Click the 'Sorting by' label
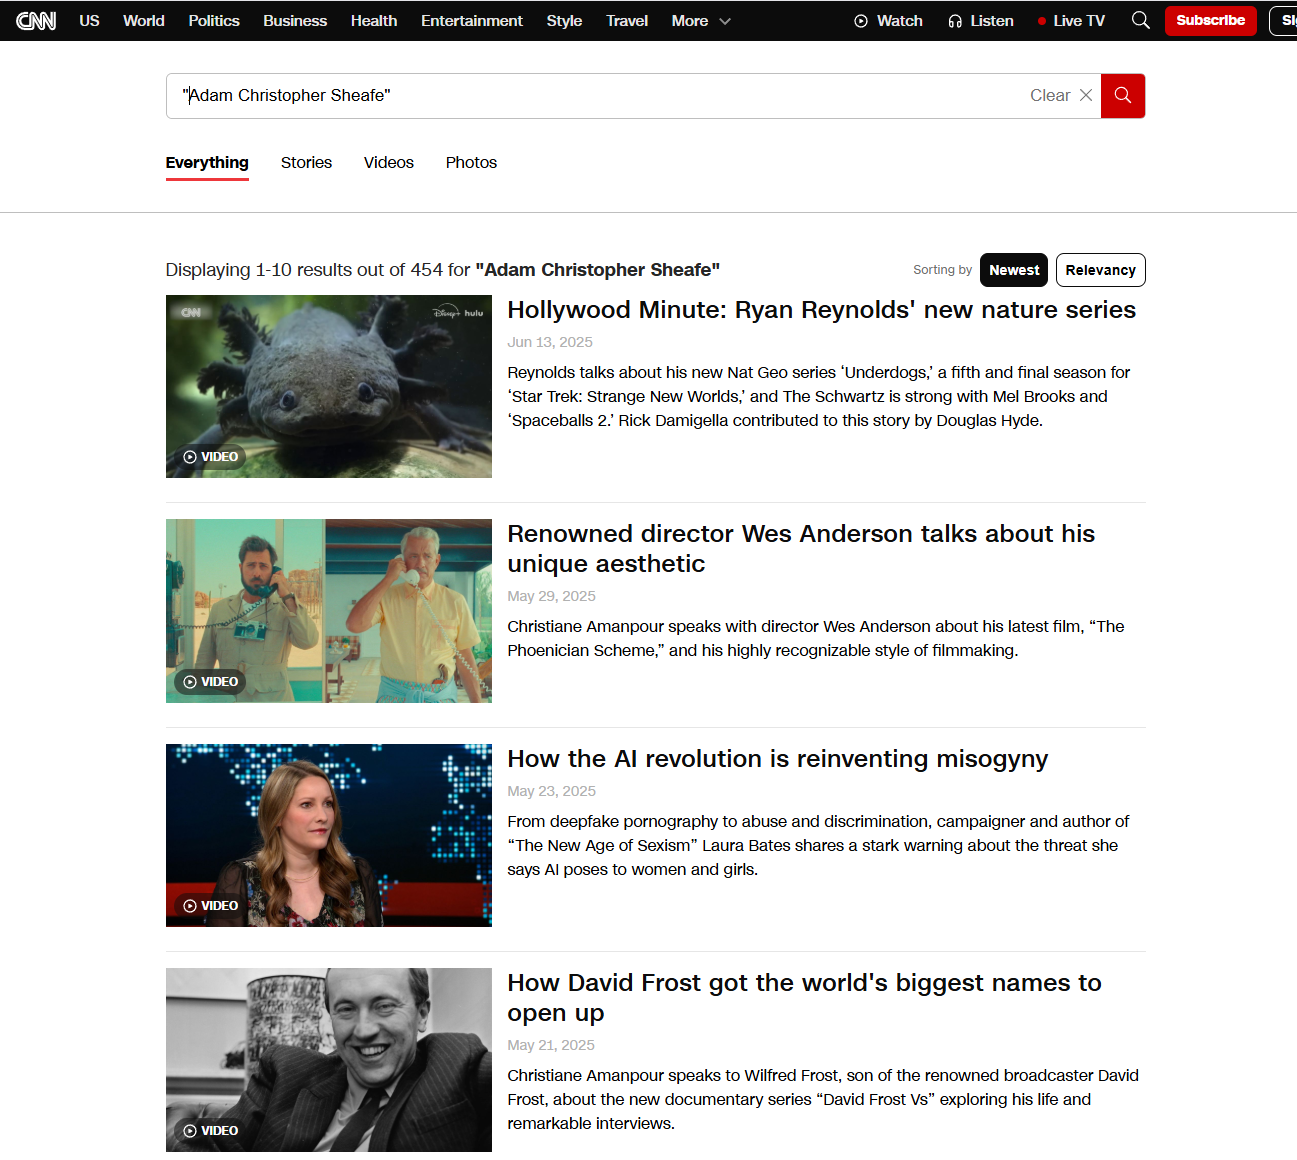Image resolution: width=1297 pixels, height=1160 pixels. tap(942, 270)
